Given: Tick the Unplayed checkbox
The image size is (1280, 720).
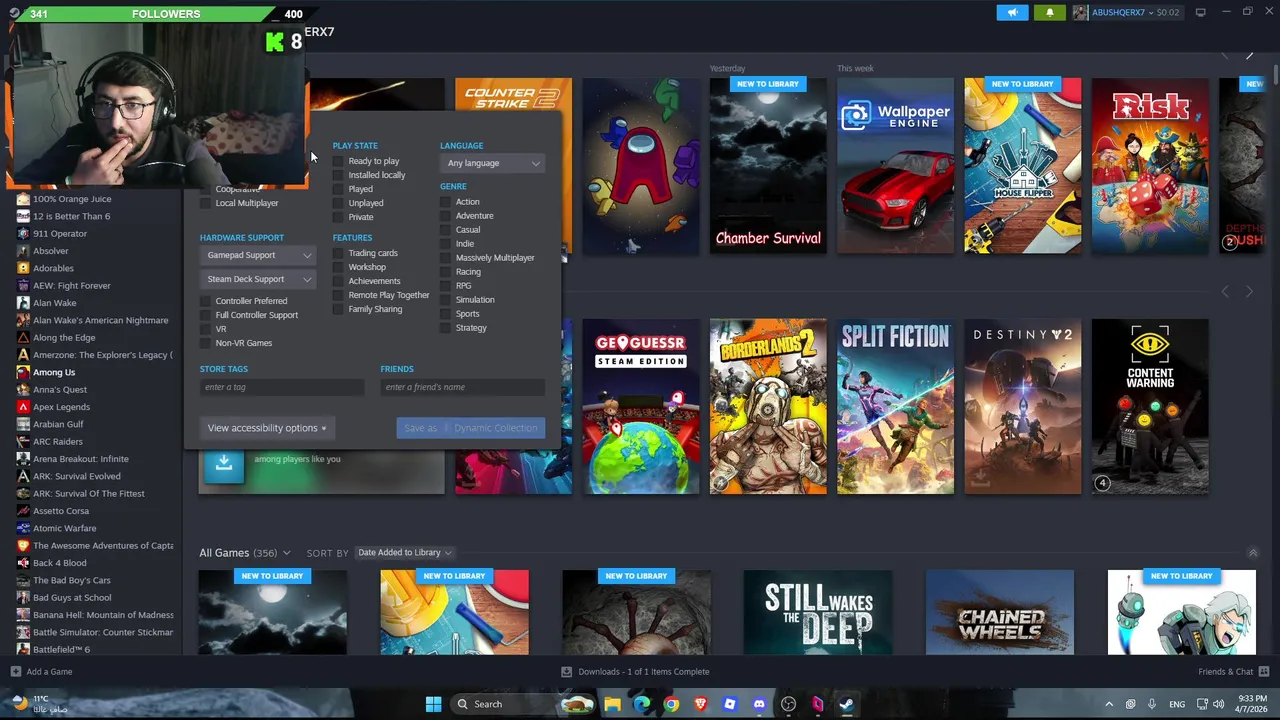Looking at the screenshot, I should tap(338, 203).
